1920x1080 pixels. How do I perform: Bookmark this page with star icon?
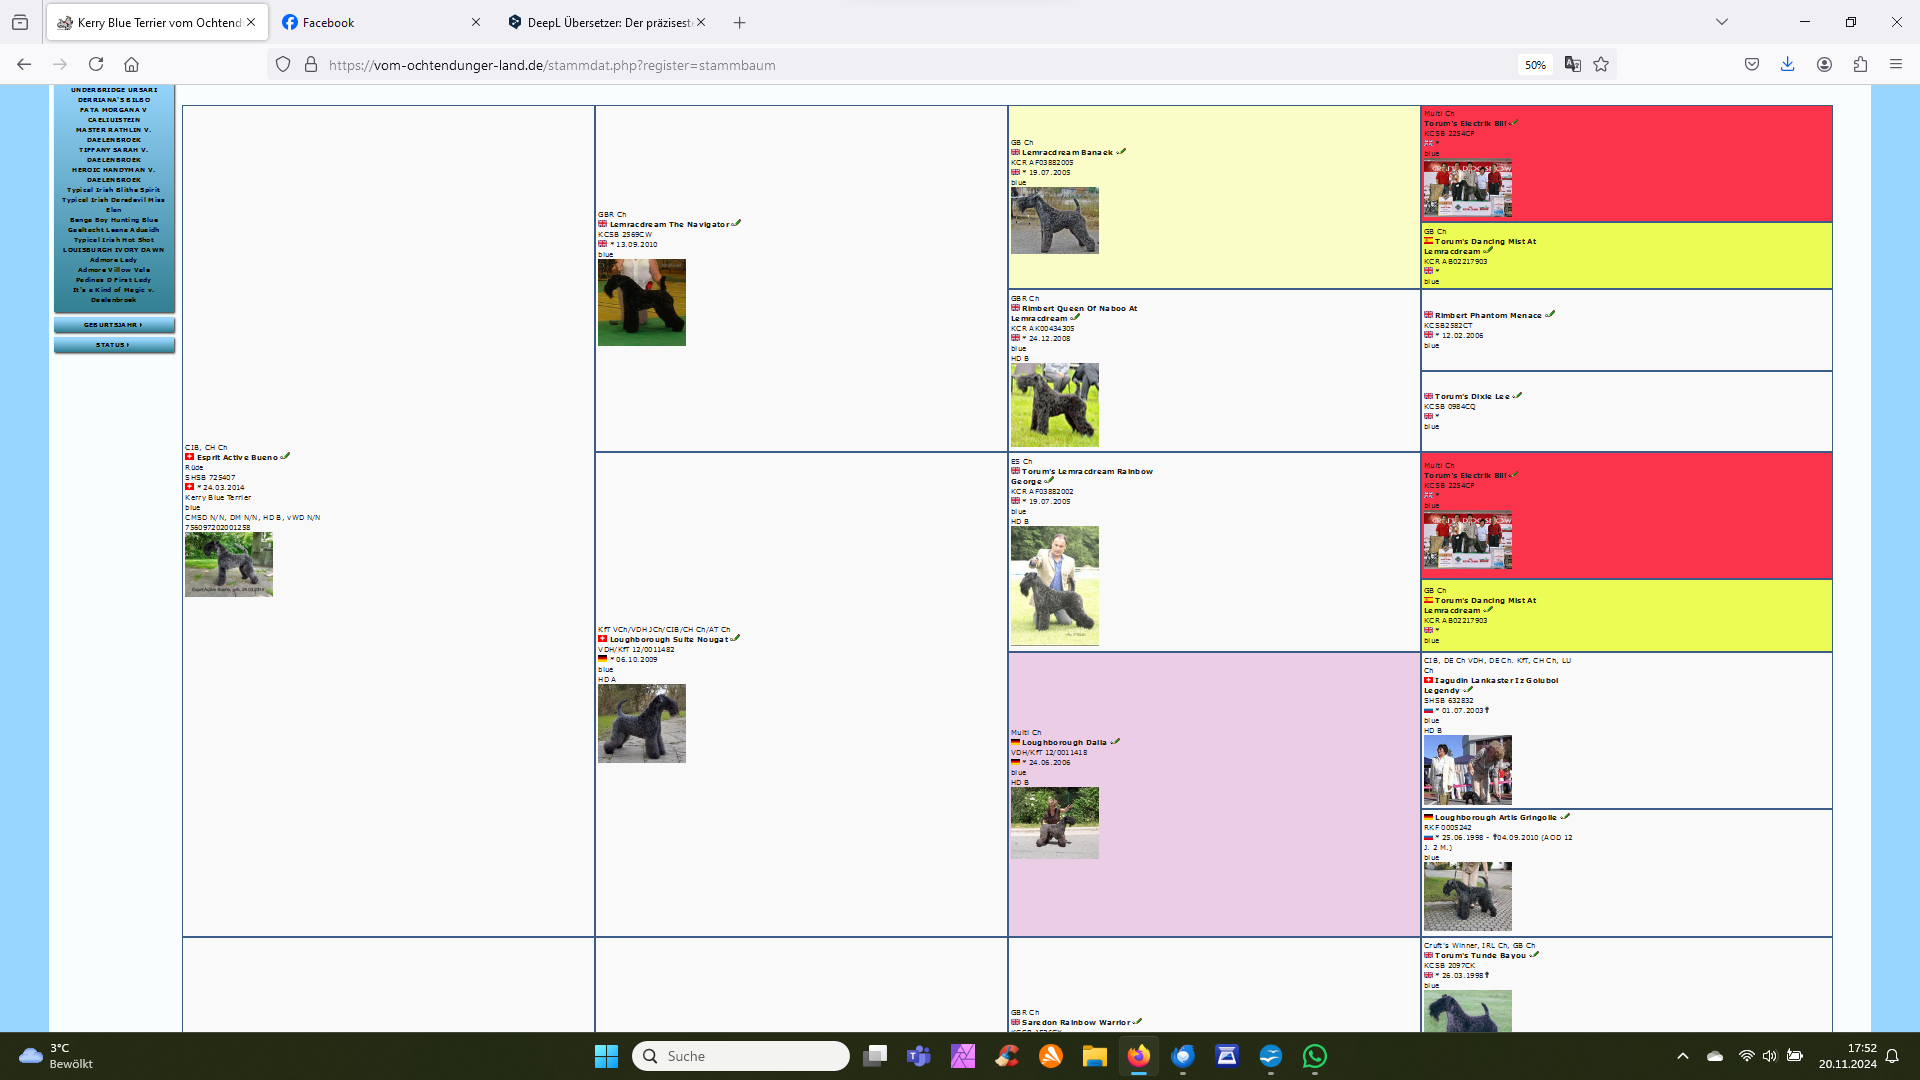click(1601, 65)
